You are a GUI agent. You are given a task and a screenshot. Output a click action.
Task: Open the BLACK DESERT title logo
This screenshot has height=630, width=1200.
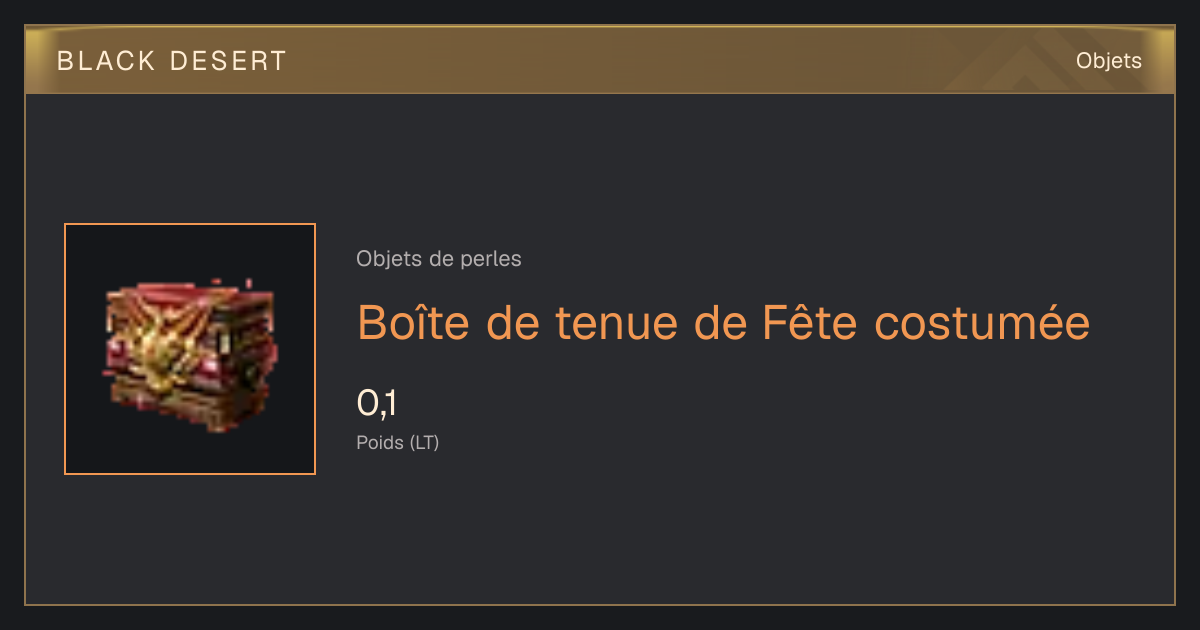(x=172, y=61)
